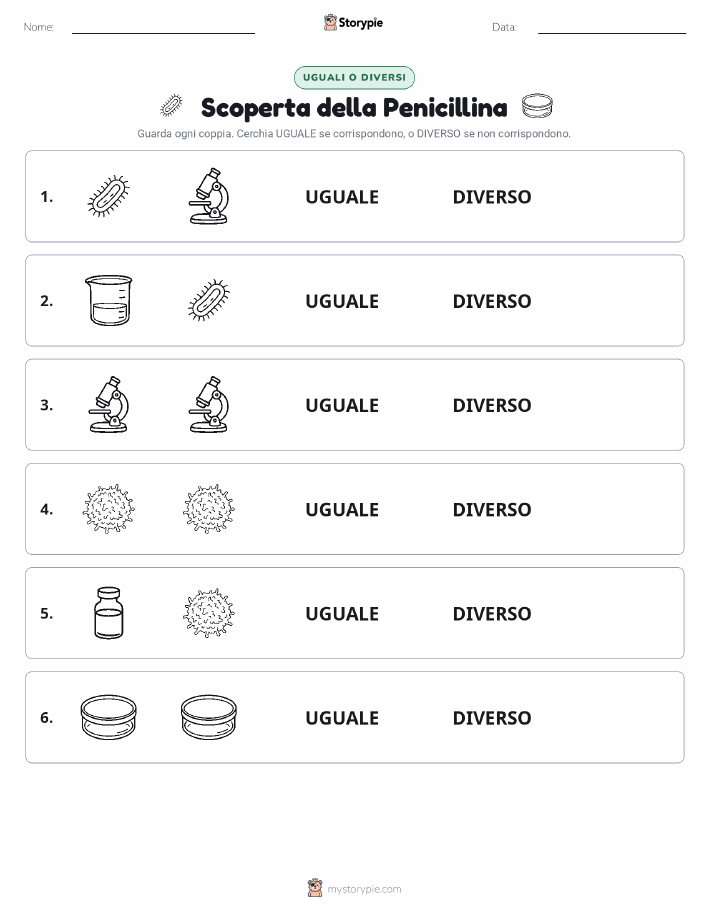709x917 pixels.
Task: Select the beaker icon in row 2
Action: 108,300
